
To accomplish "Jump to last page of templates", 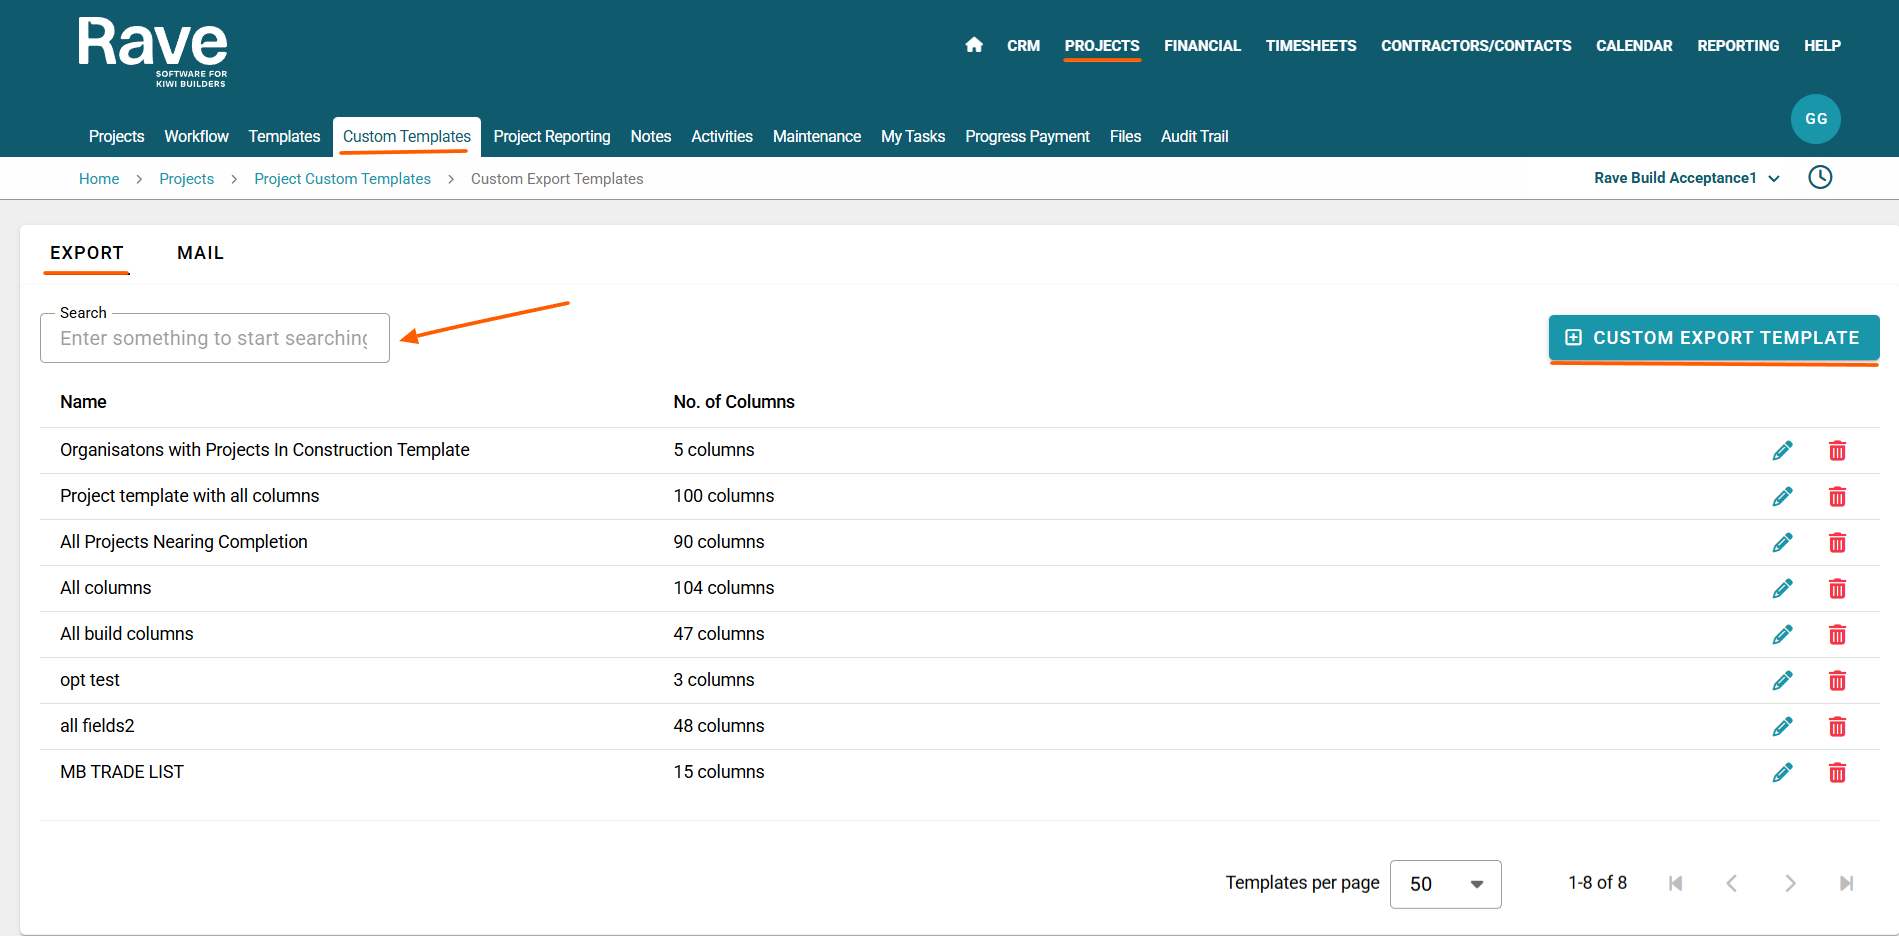I will click(1846, 883).
